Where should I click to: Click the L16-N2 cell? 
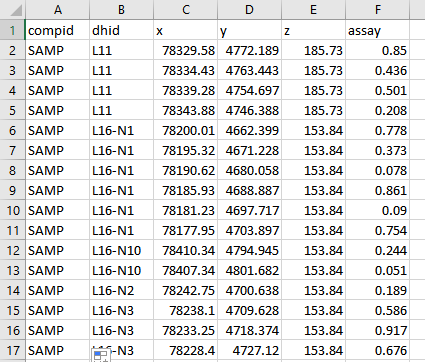[121, 290]
